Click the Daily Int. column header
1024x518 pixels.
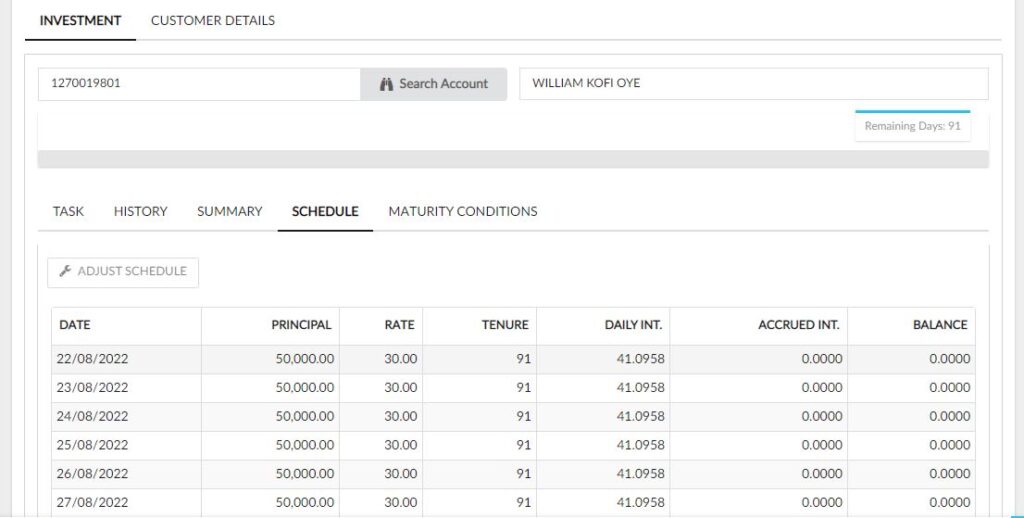[634, 325]
